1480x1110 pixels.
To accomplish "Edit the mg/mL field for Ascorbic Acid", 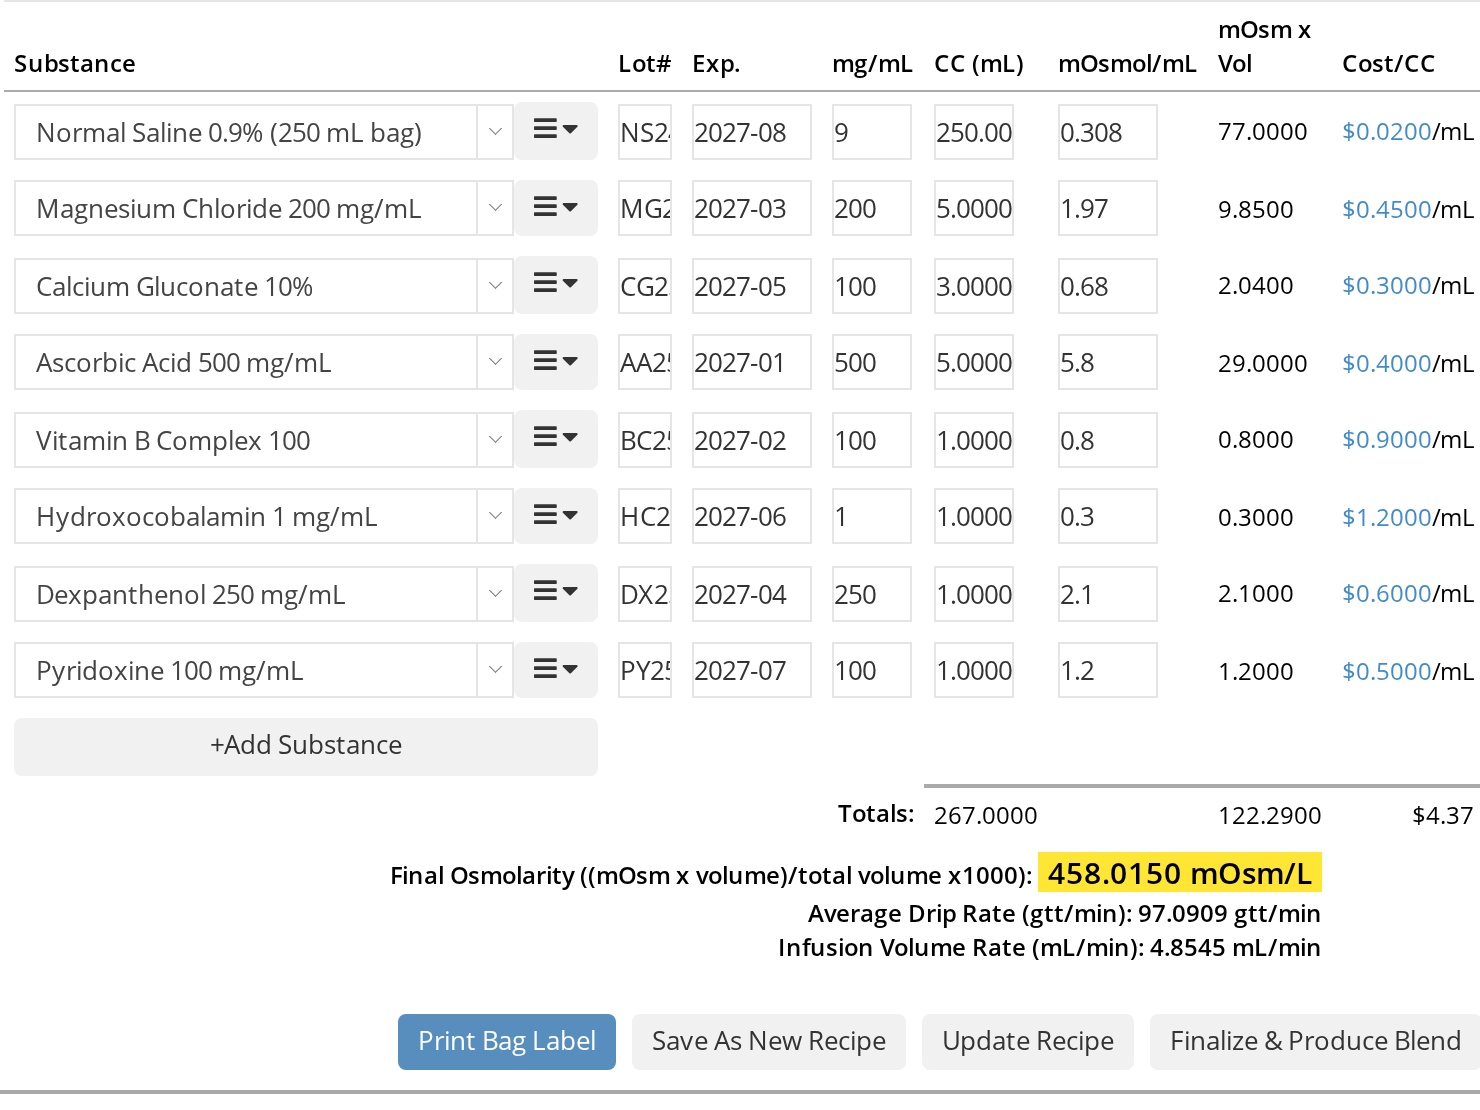I will tap(872, 362).
